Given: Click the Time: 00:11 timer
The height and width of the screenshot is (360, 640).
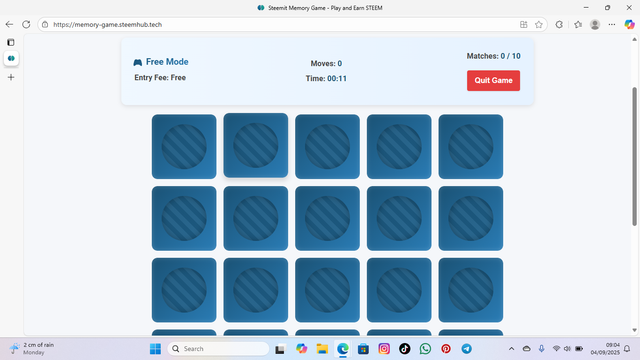Looking at the screenshot, I should point(326,78).
